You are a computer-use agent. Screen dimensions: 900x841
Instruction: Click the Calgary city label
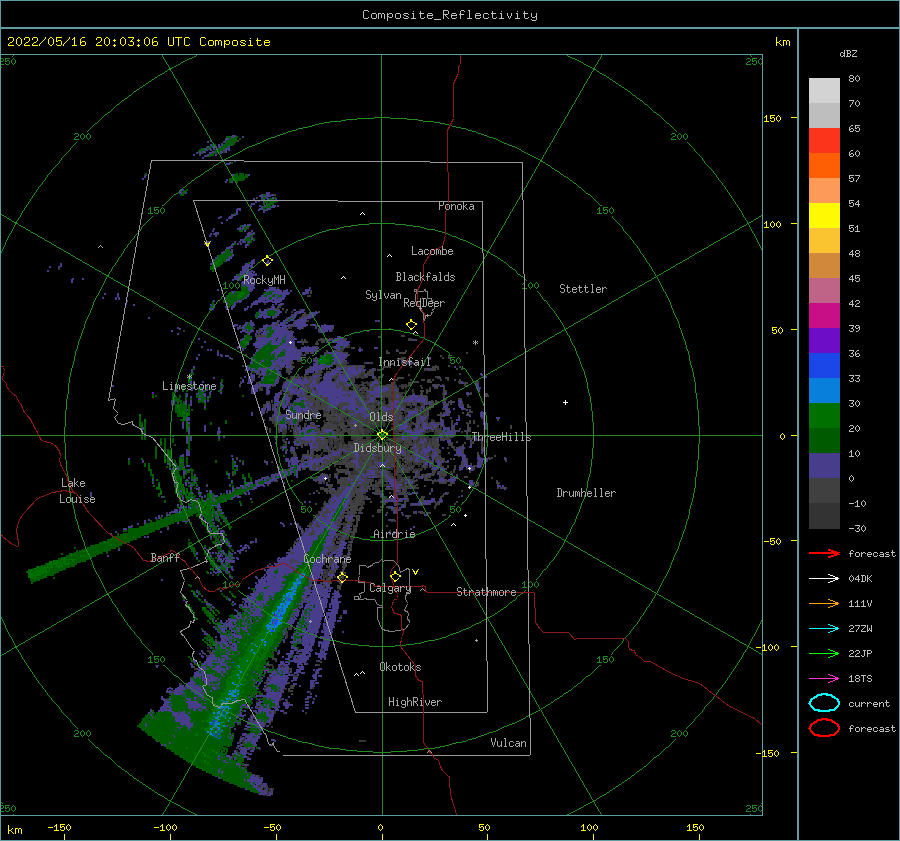click(390, 588)
